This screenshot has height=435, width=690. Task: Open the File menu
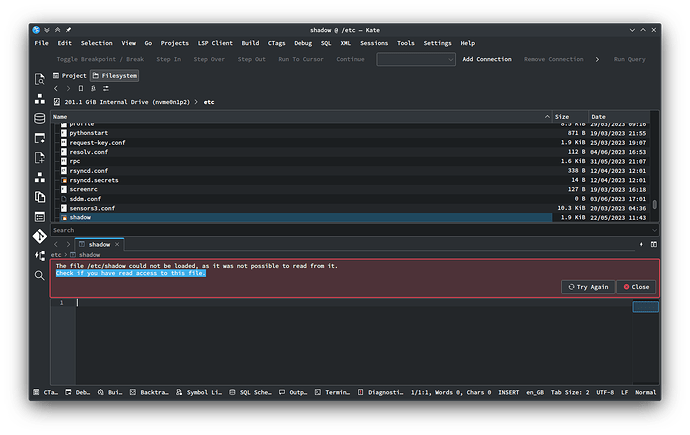(x=41, y=43)
